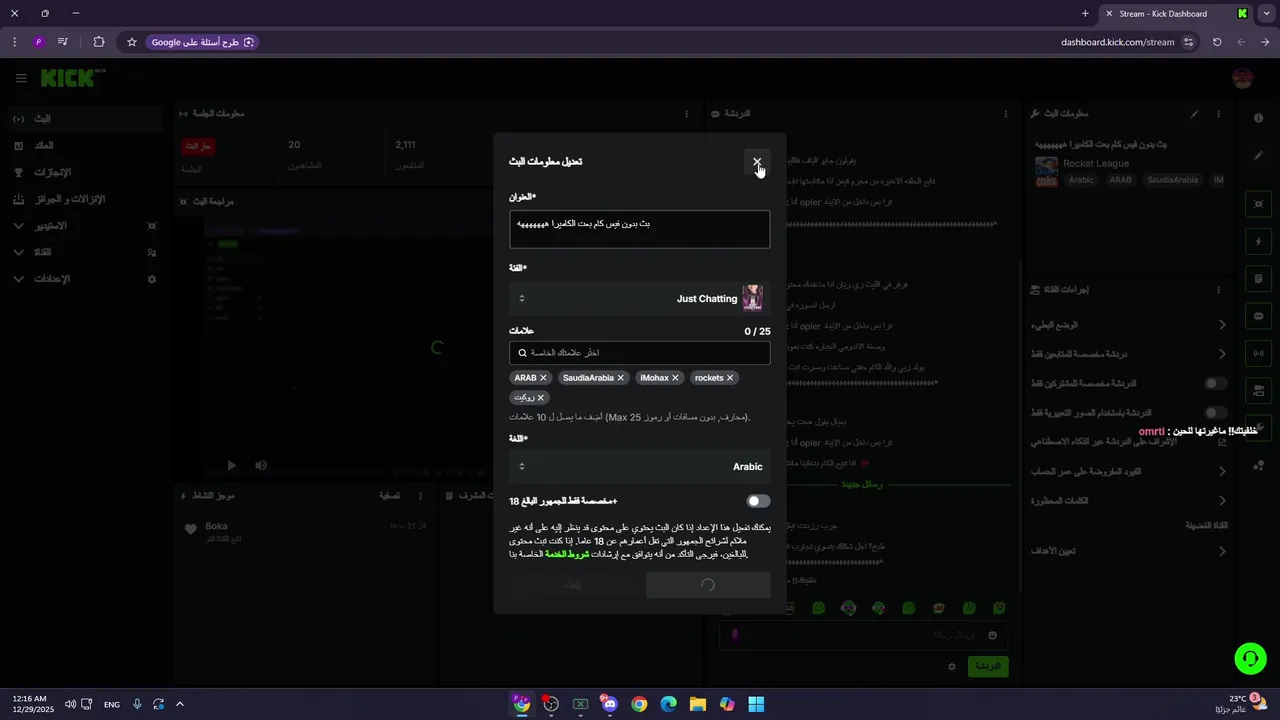The width and height of the screenshot is (1280, 720).
Task: Open the Arabic language dropdown
Action: [x=640, y=466]
